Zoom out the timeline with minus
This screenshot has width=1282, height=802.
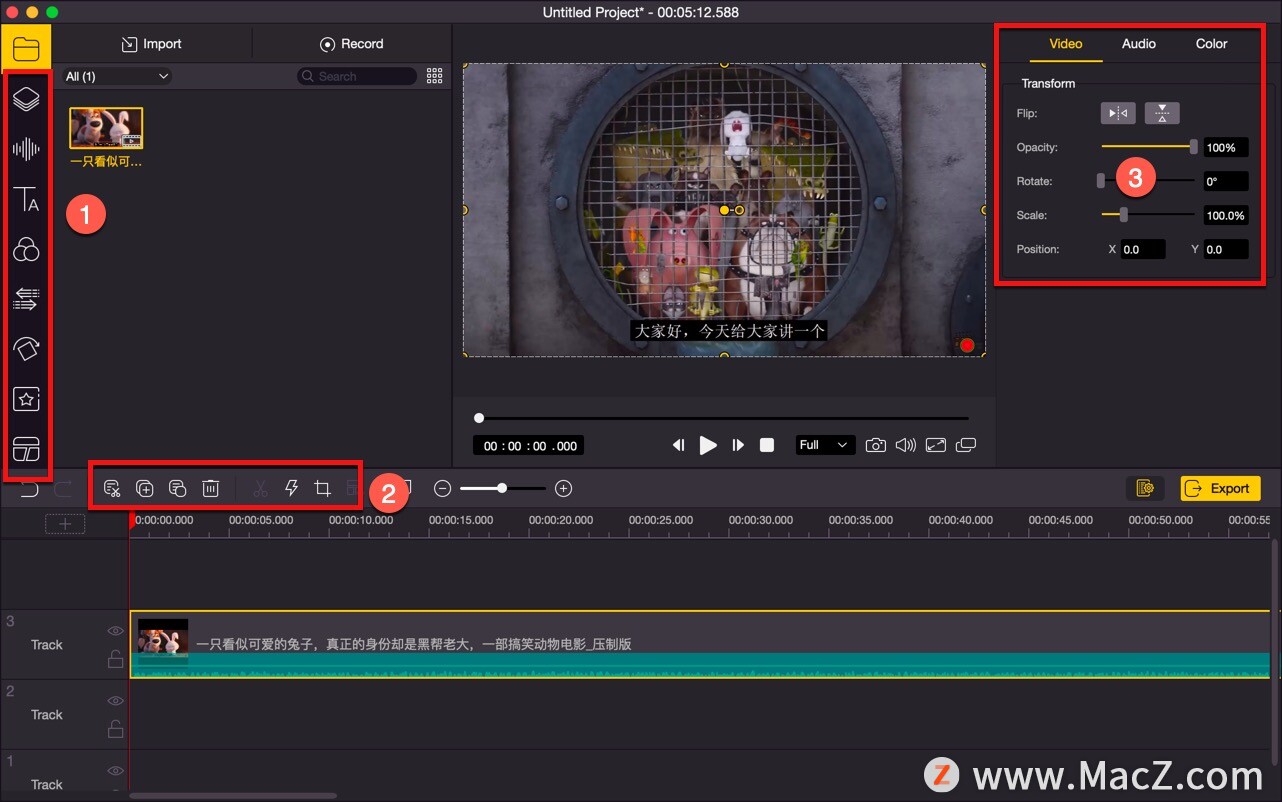pos(443,488)
